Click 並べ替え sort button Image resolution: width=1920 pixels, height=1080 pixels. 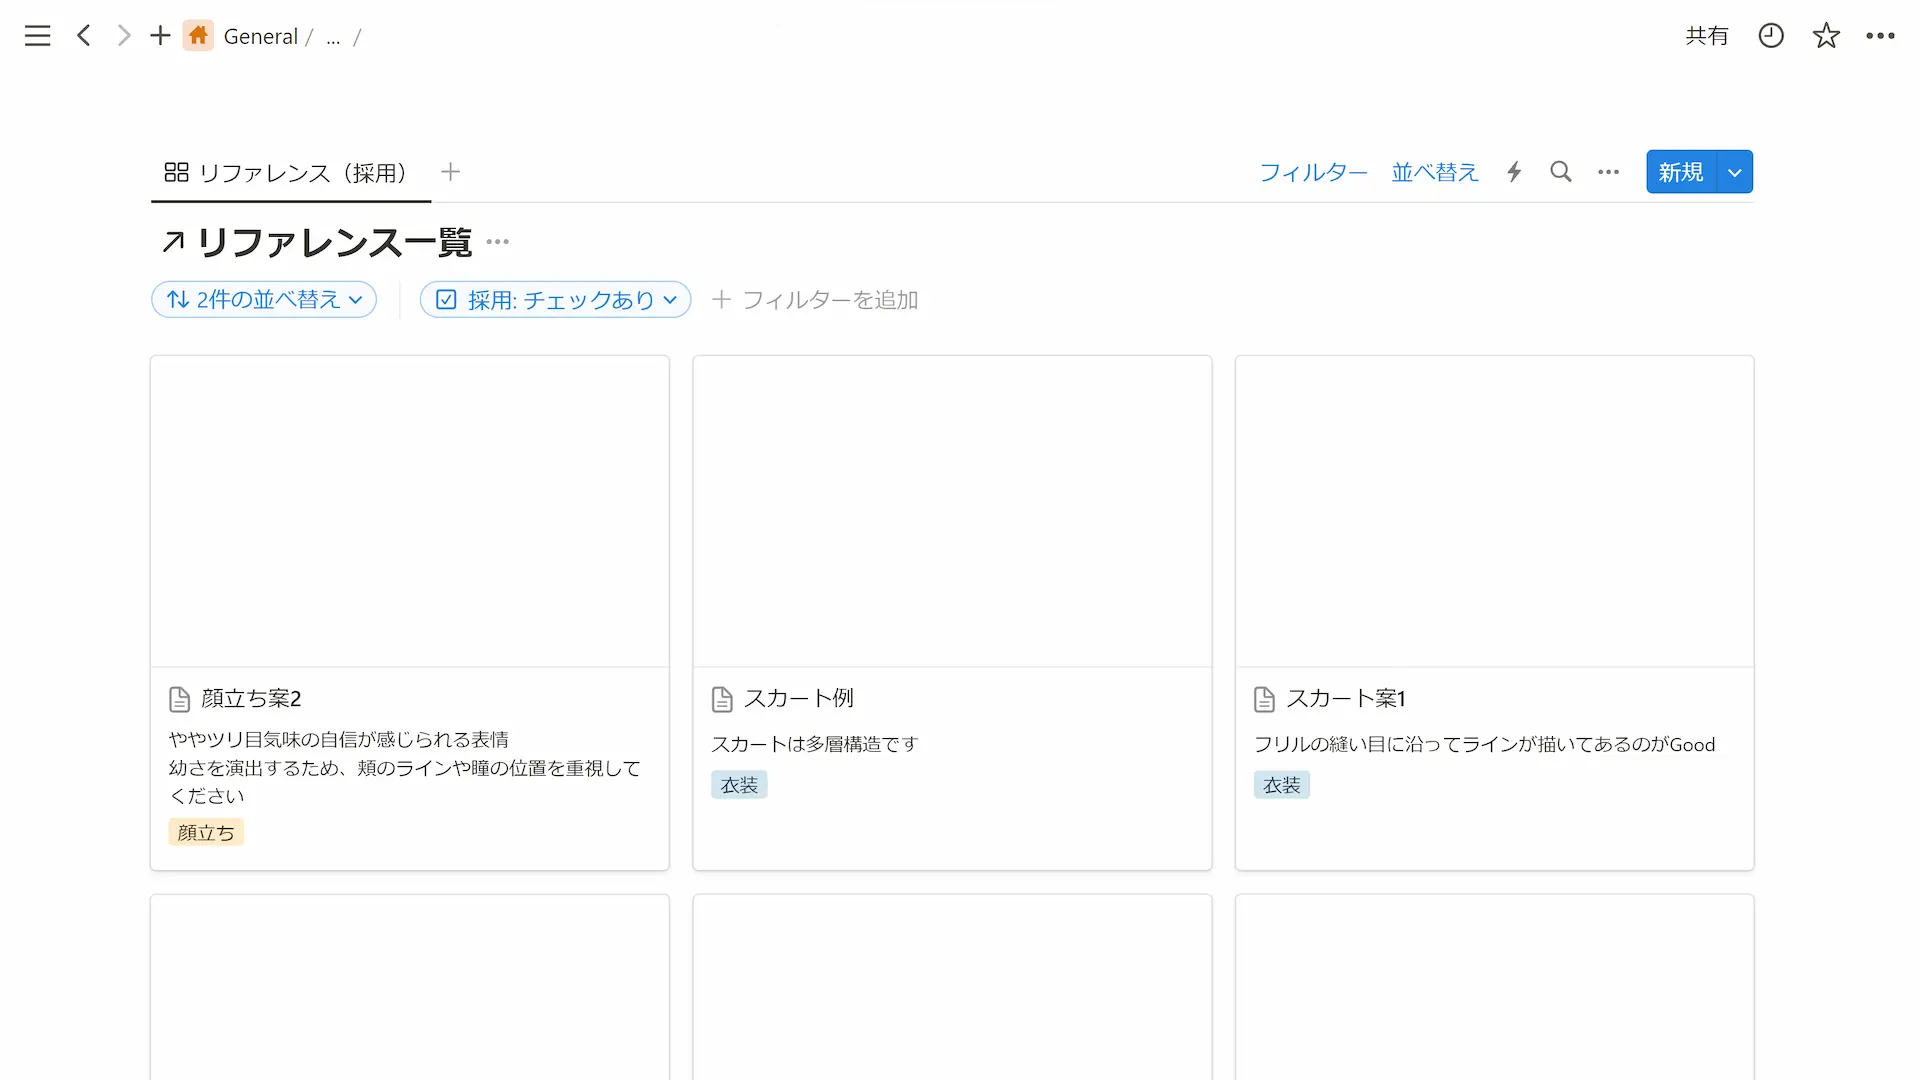click(x=1435, y=172)
